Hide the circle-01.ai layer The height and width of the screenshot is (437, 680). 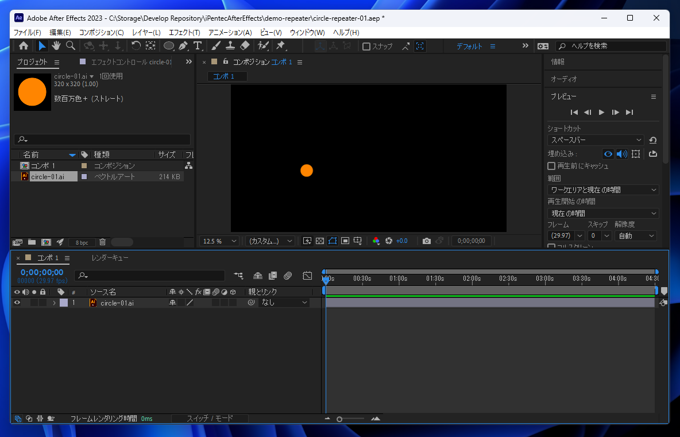click(17, 303)
